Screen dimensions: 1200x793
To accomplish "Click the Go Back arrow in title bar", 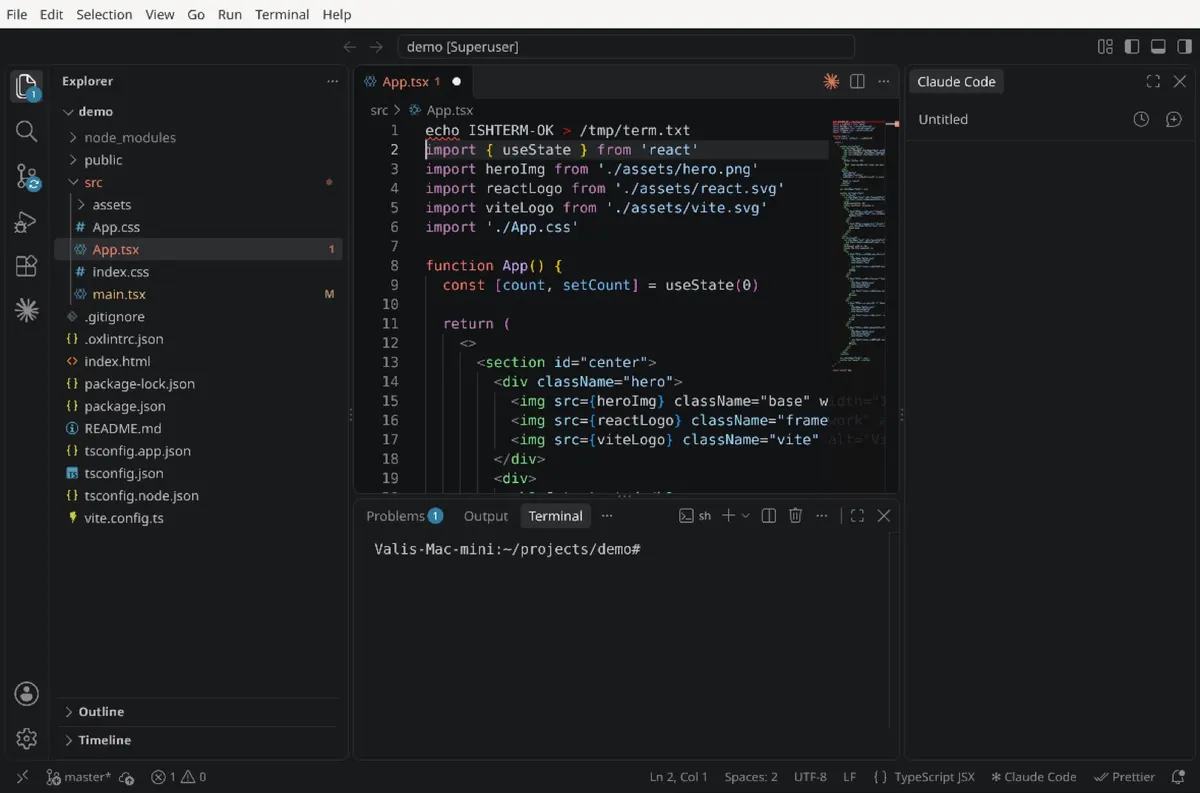I will [x=349, y=47].
